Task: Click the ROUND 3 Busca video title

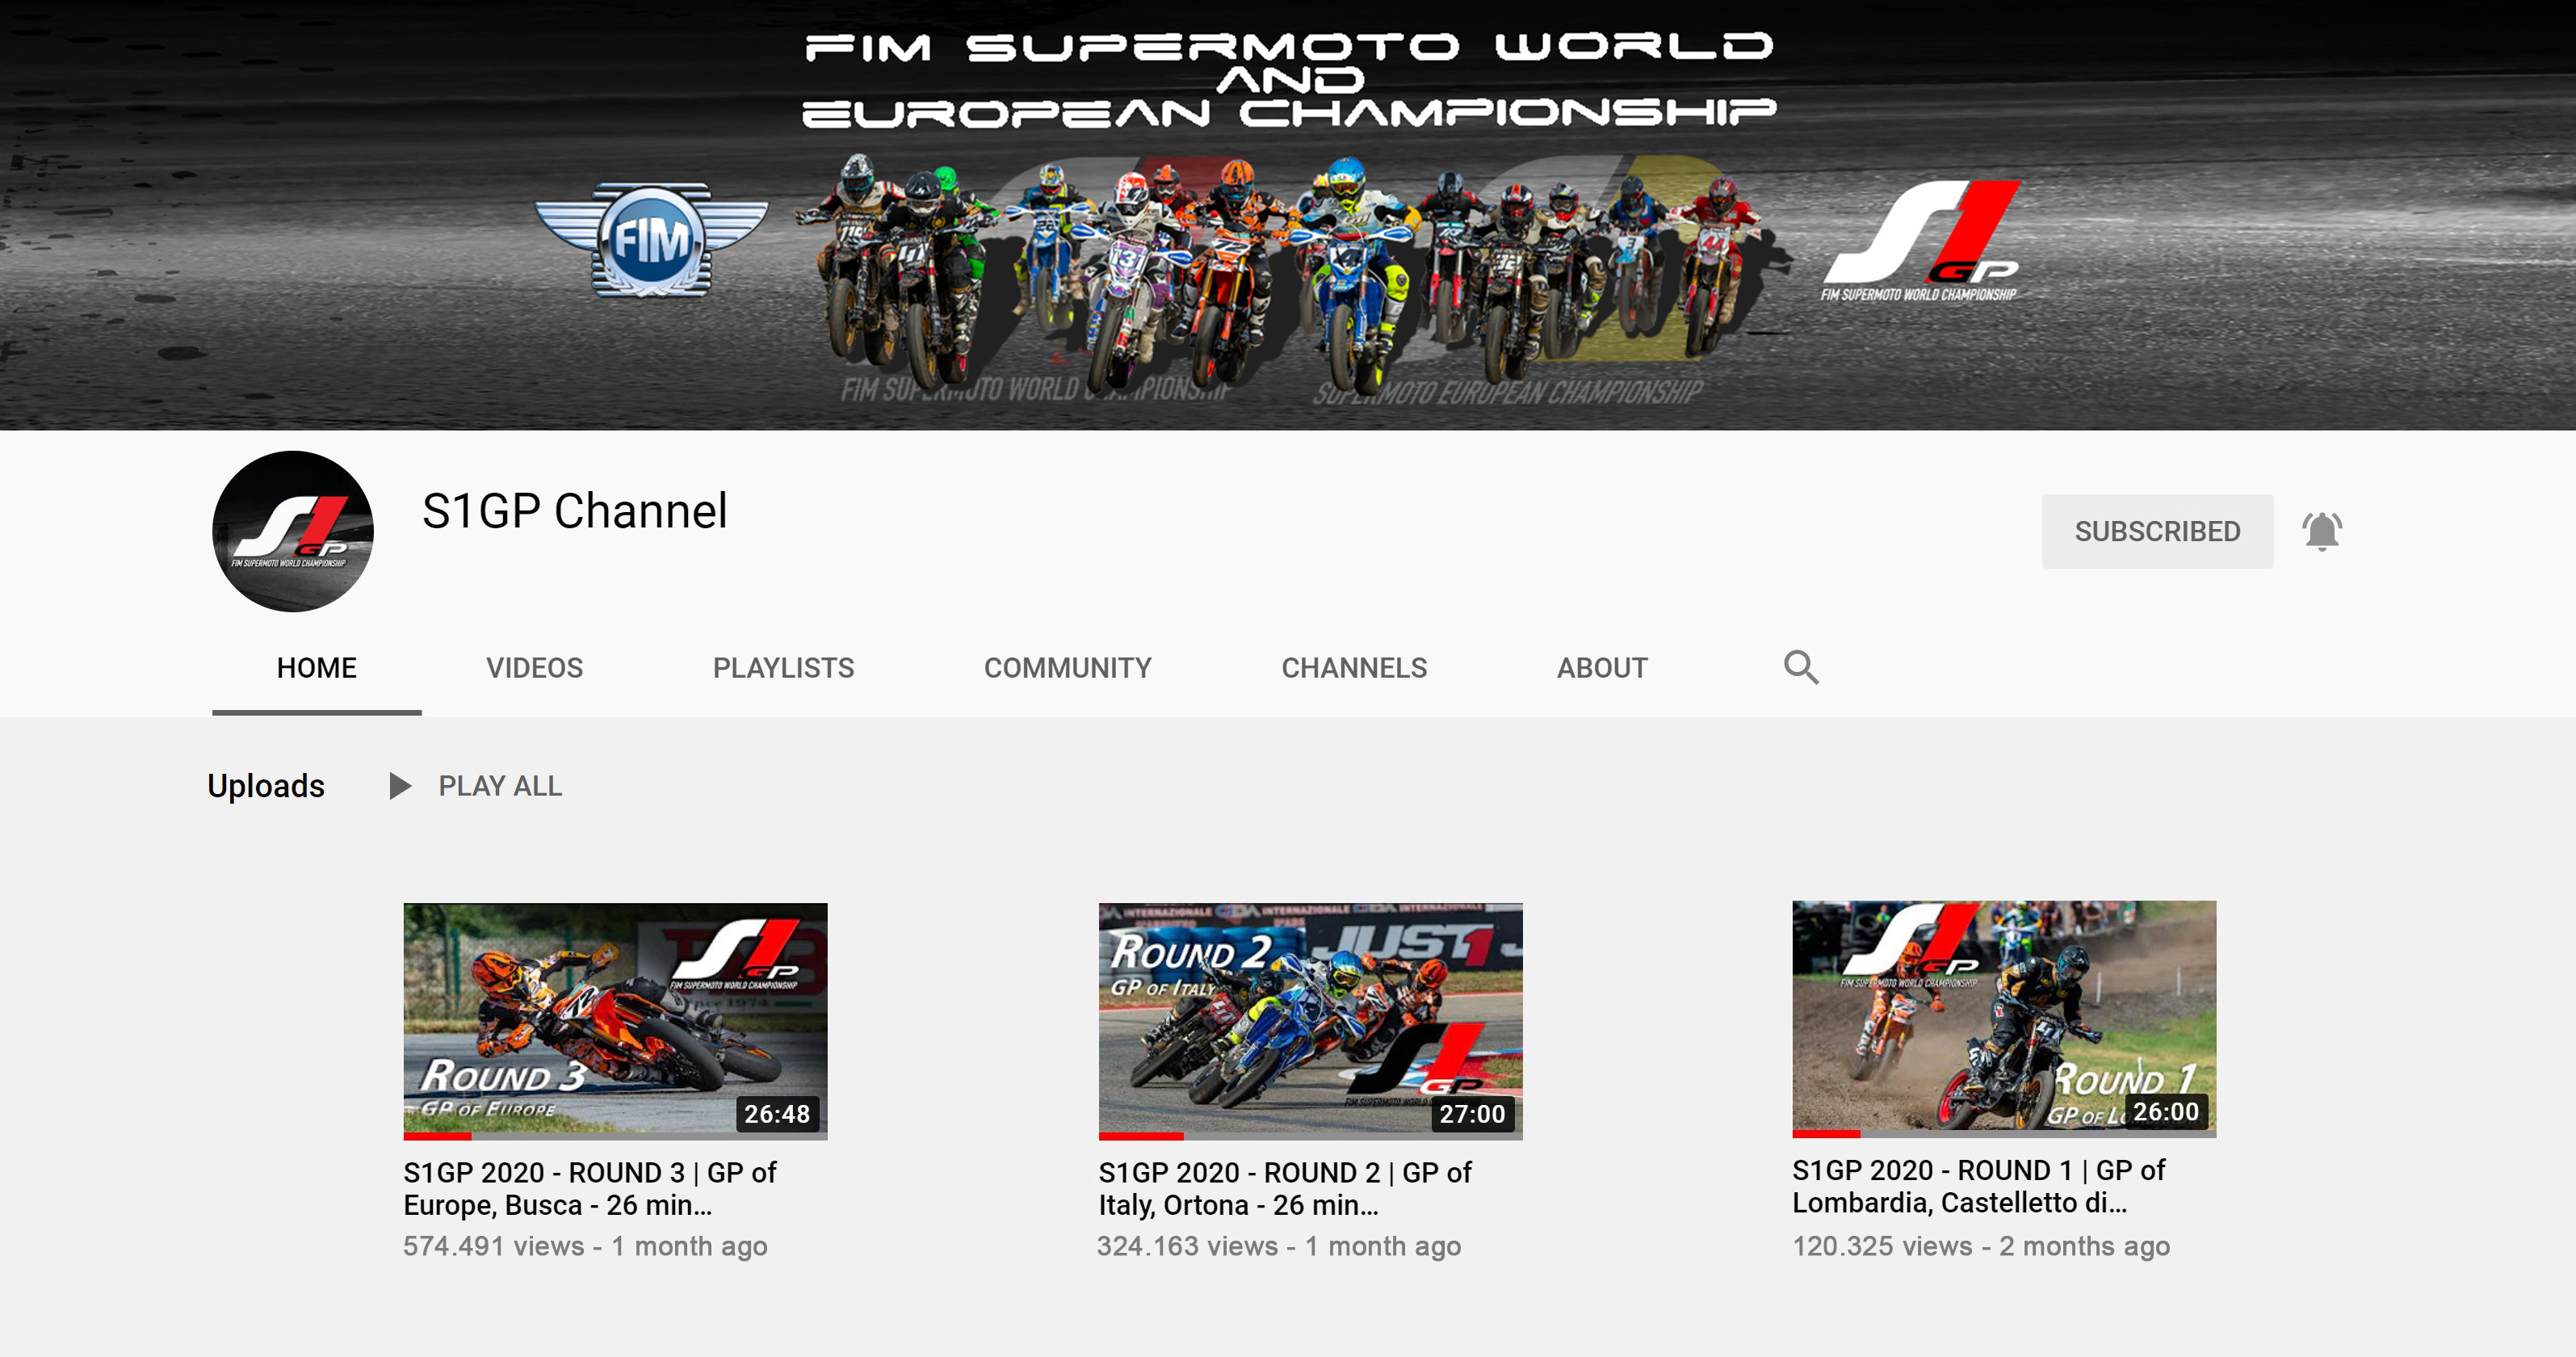Action: click(590, 1189)
